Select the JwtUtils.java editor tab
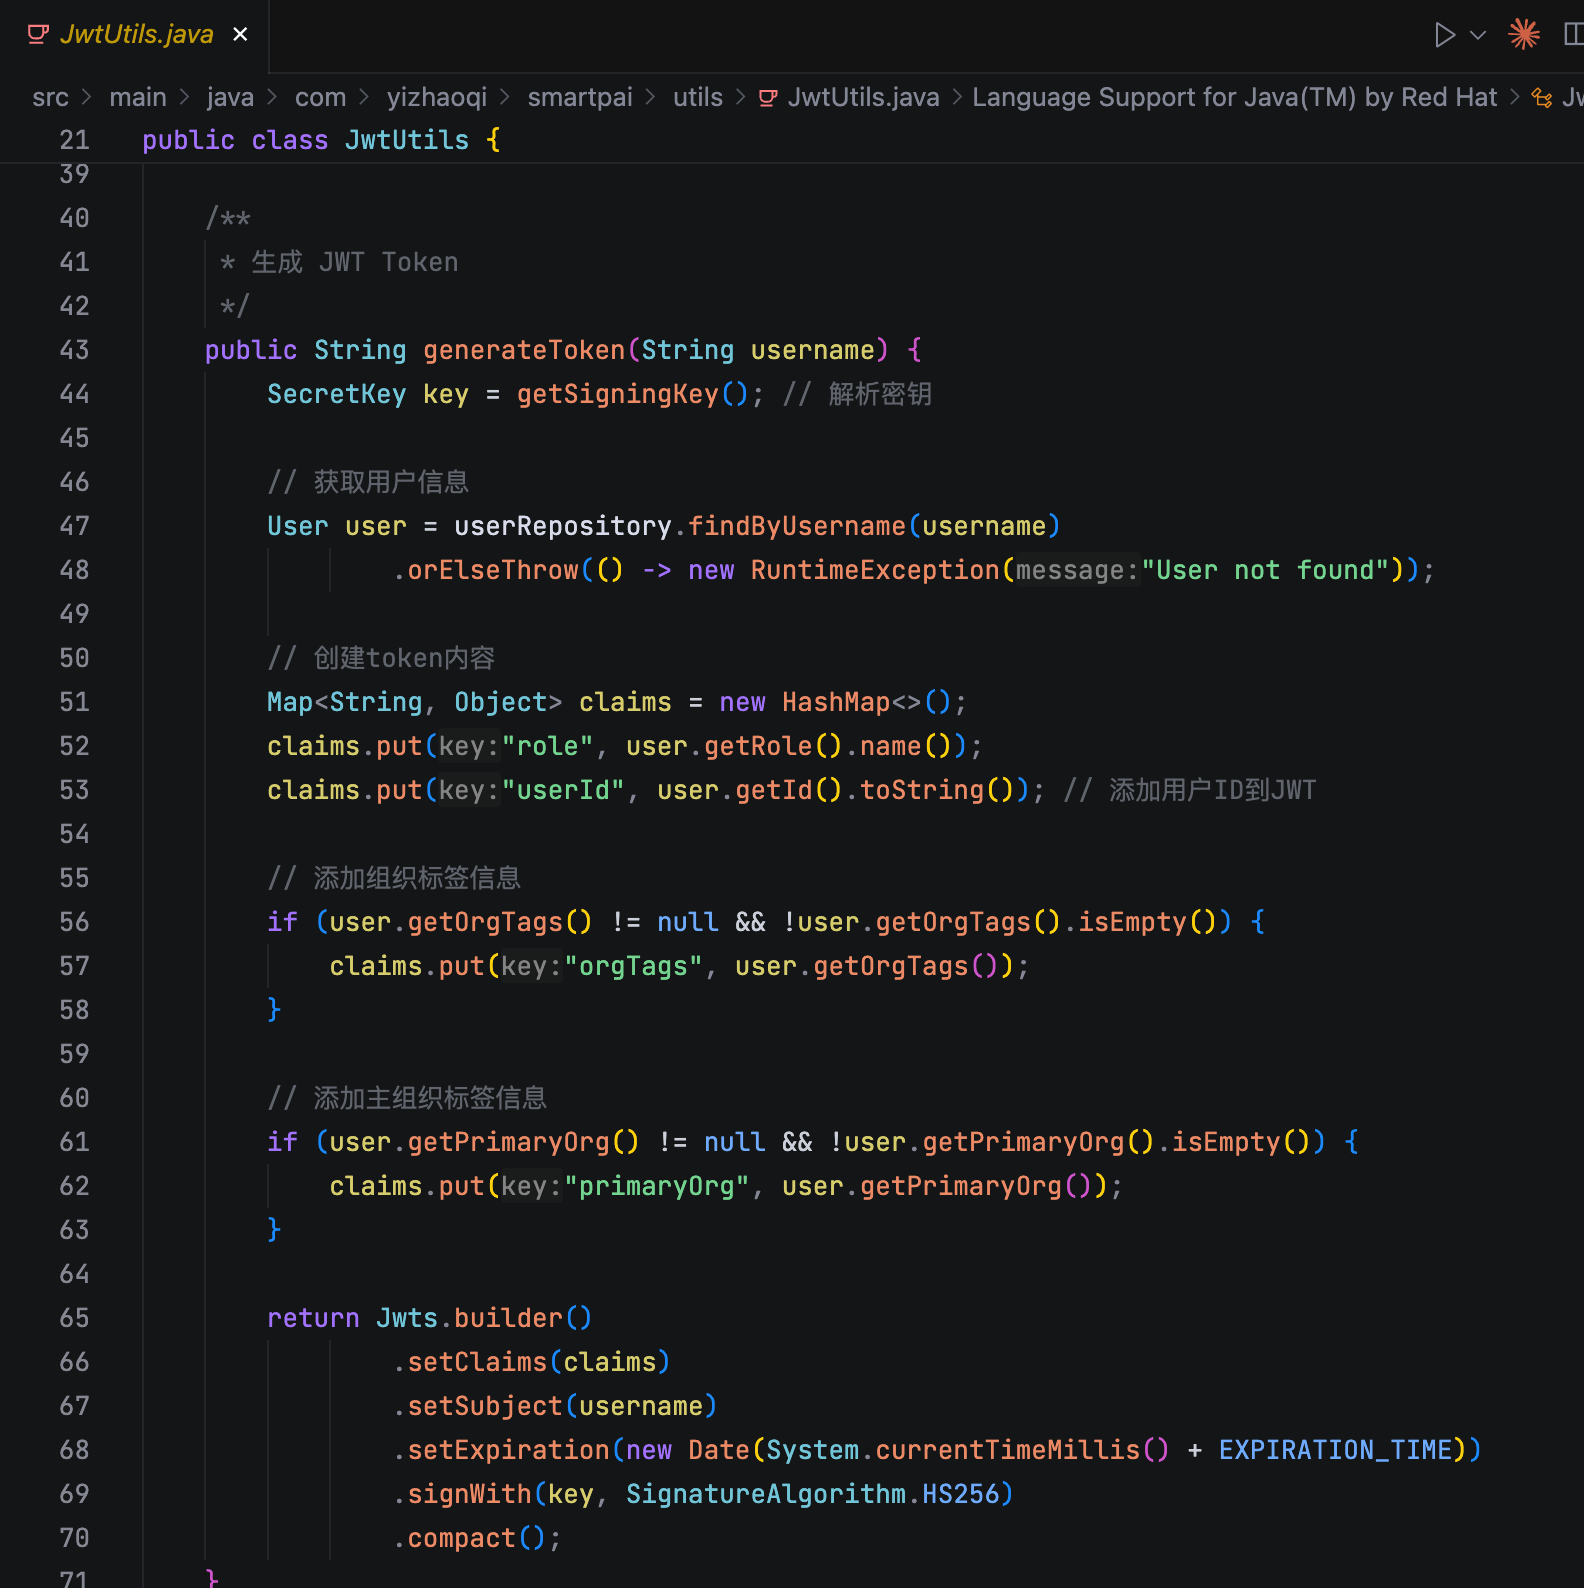1584x1588 pixels. 136,34
